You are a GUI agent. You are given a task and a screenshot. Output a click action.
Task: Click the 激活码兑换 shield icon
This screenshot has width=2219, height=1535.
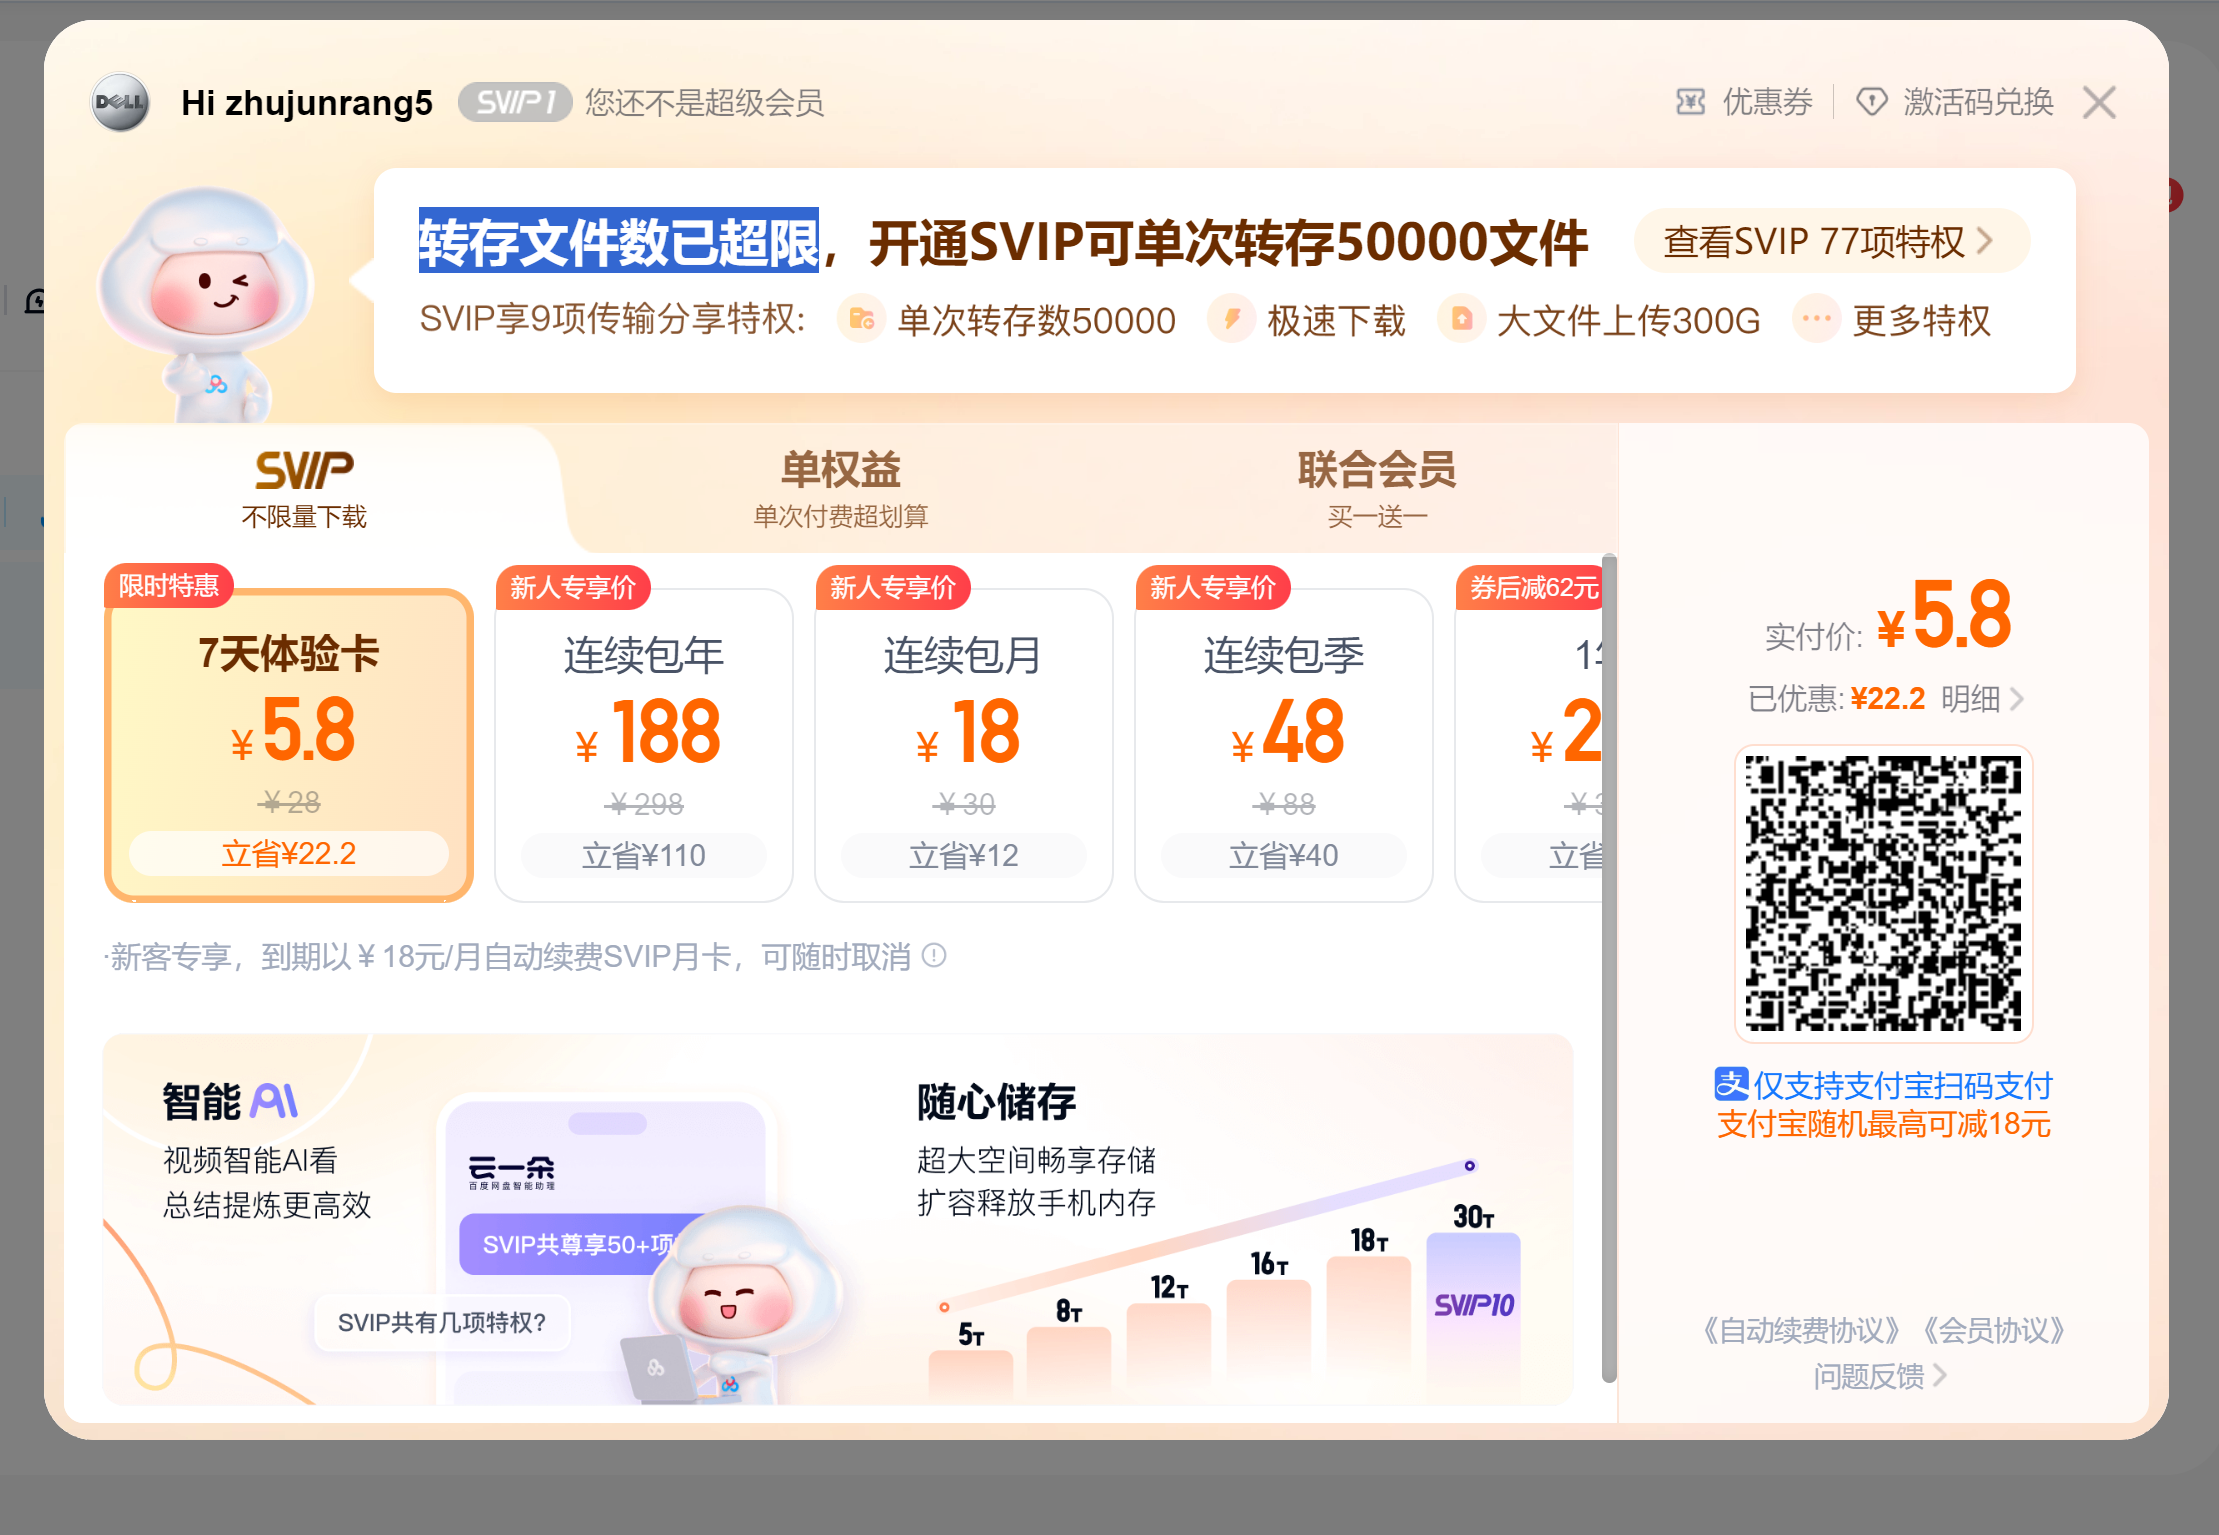tap(1871, 102)
